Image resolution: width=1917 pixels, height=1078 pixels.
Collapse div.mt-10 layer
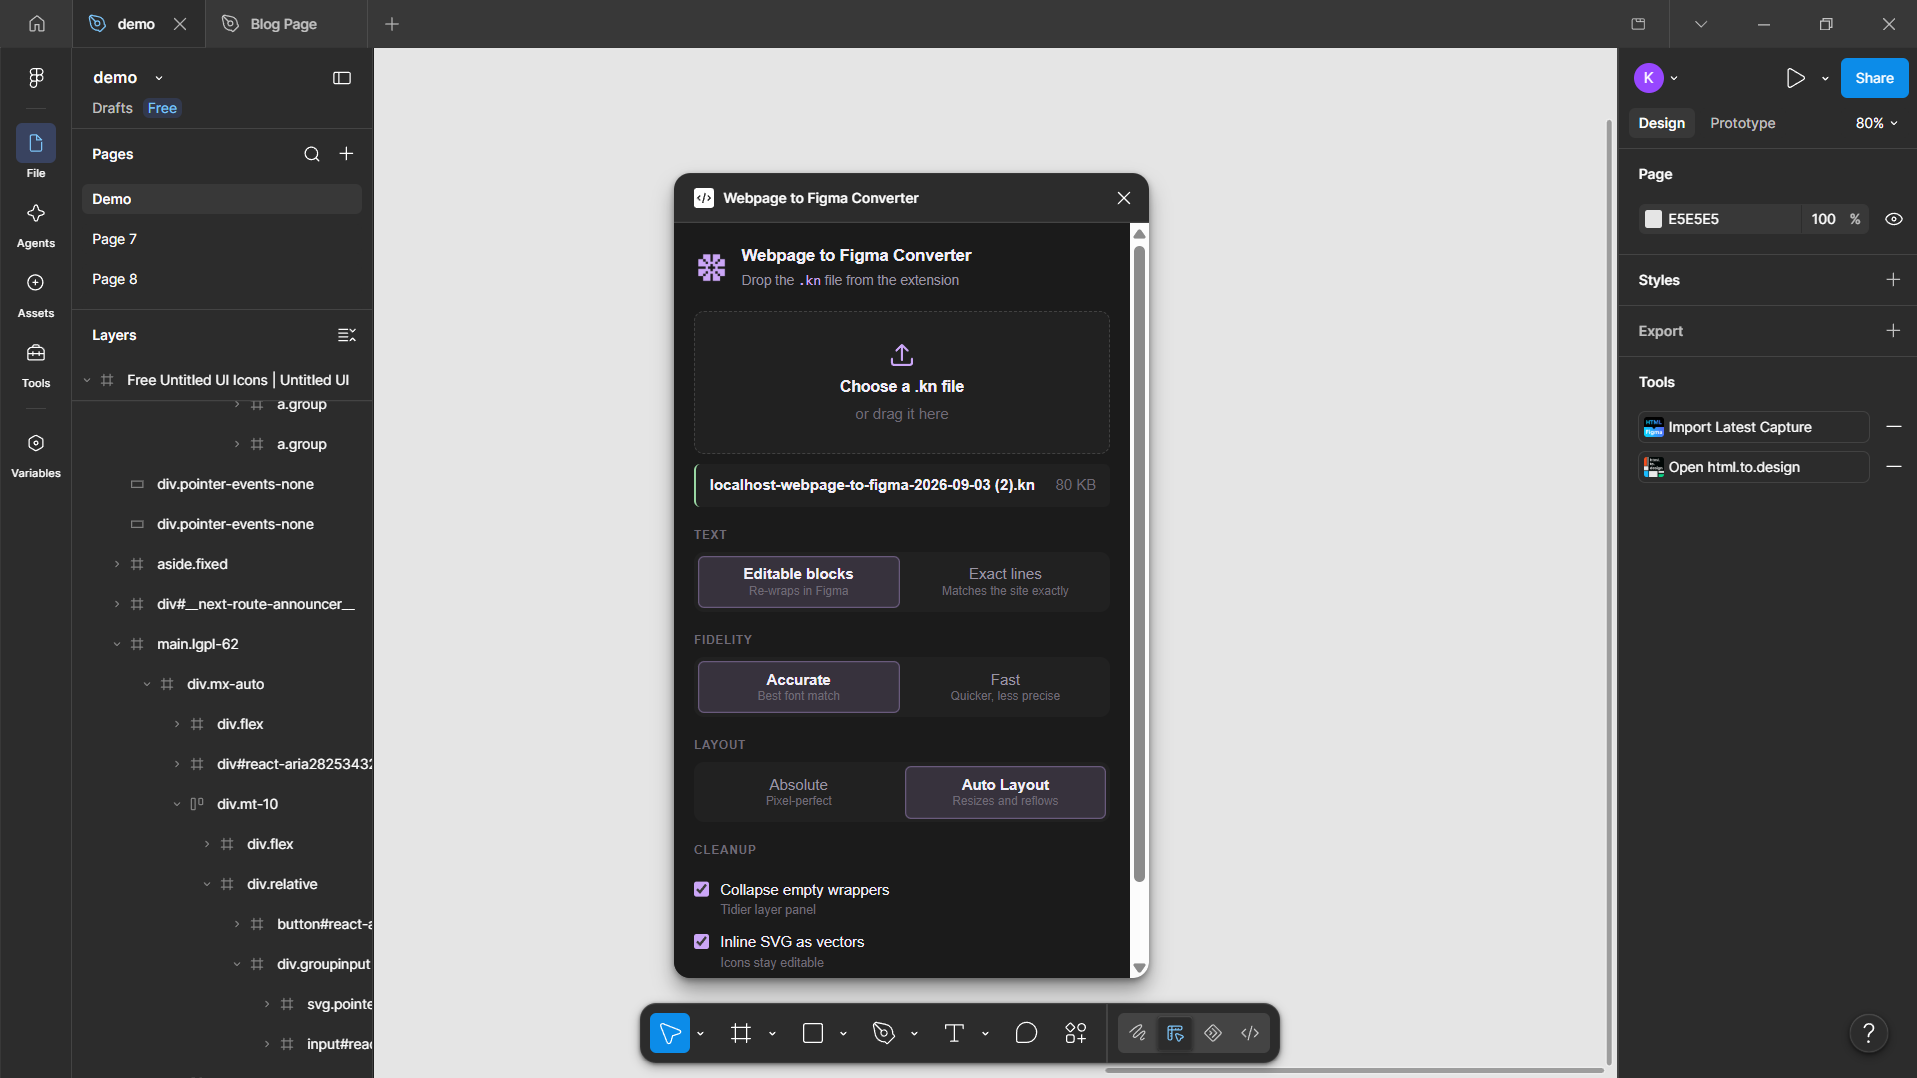(x=177, y=804)
